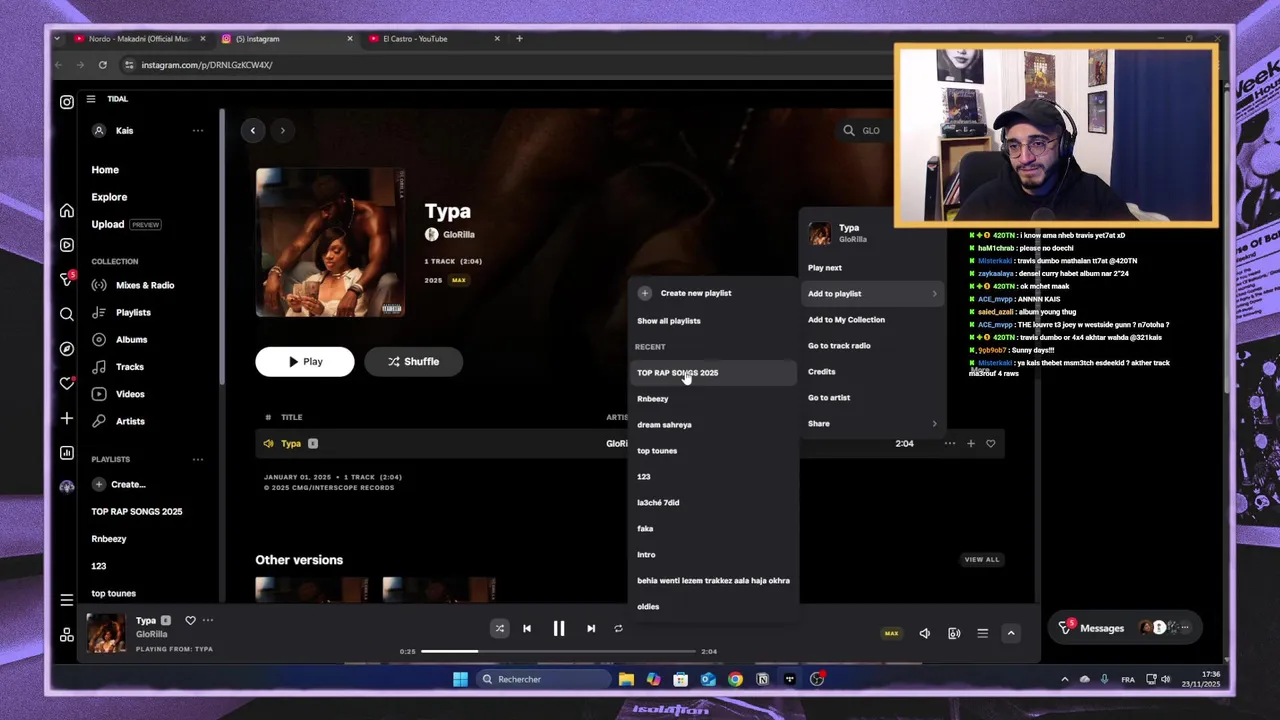
Task: Open Instagram search magnifier in sidebar
Action: 67,314
